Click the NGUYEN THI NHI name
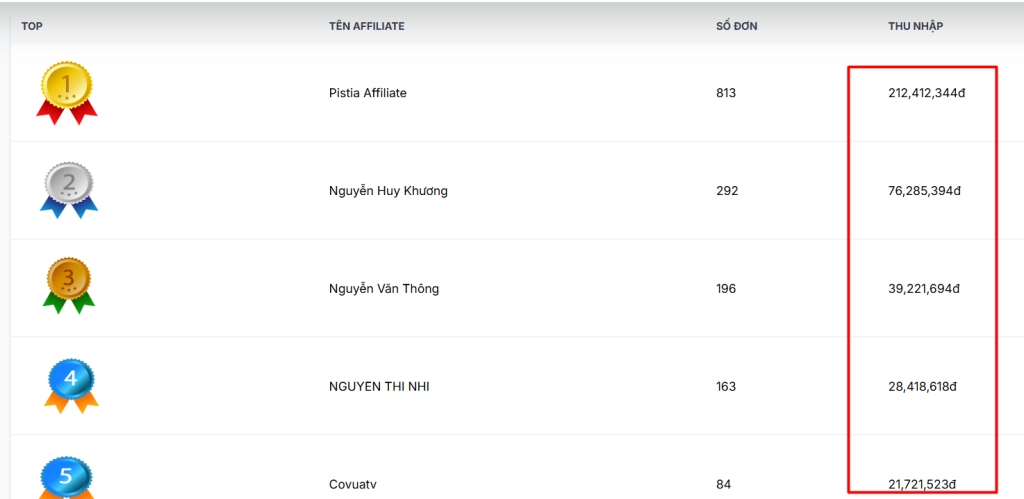The image size is (1024, 499). pyautogui.click(x=379, y=387)
